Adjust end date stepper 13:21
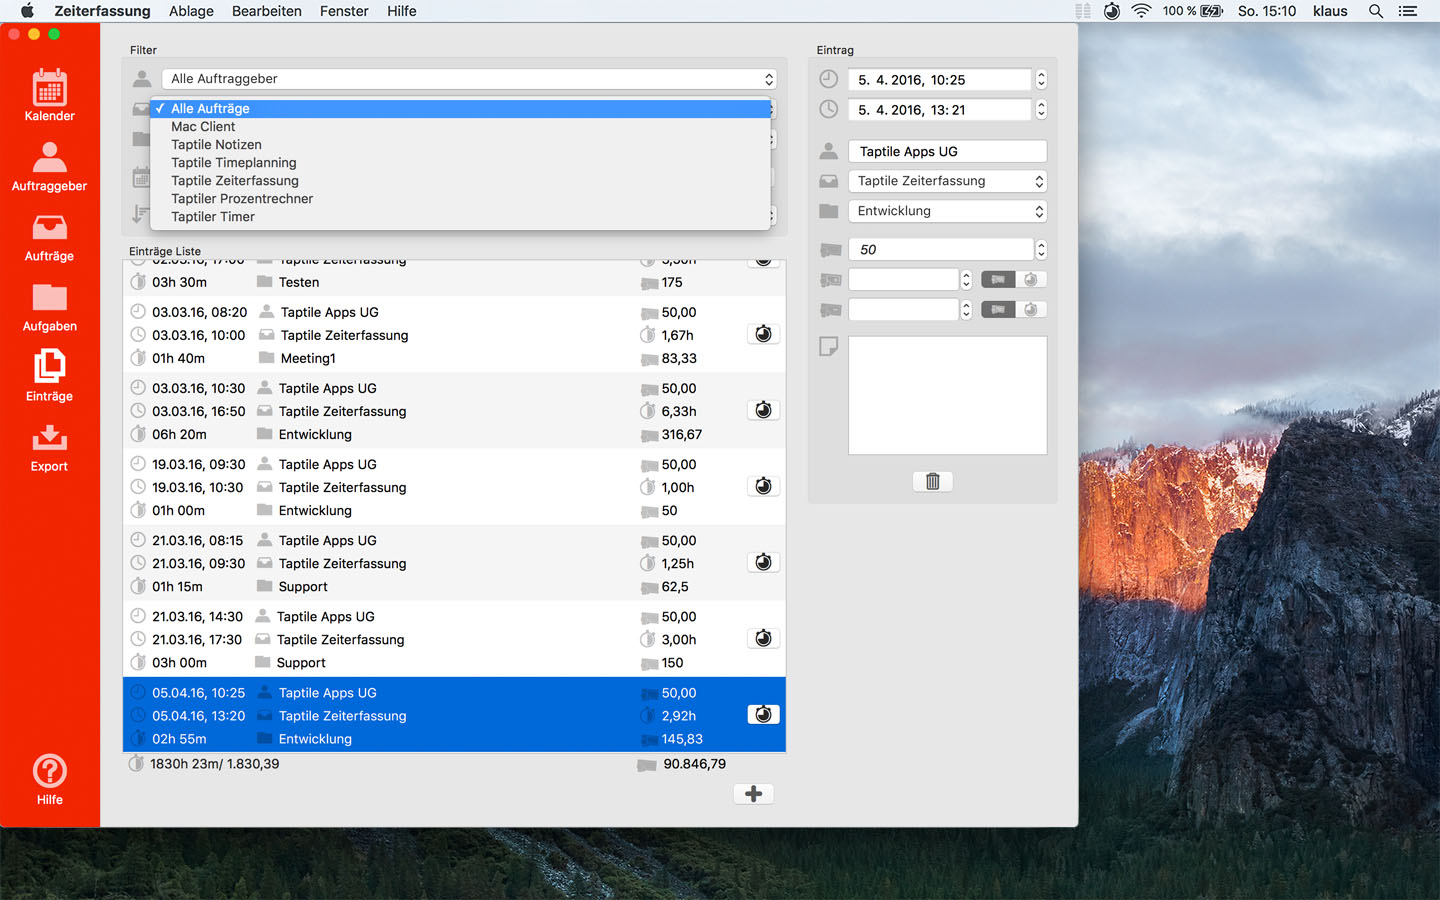Viewport: 1440px width, 900px height. coord(1041,110)
